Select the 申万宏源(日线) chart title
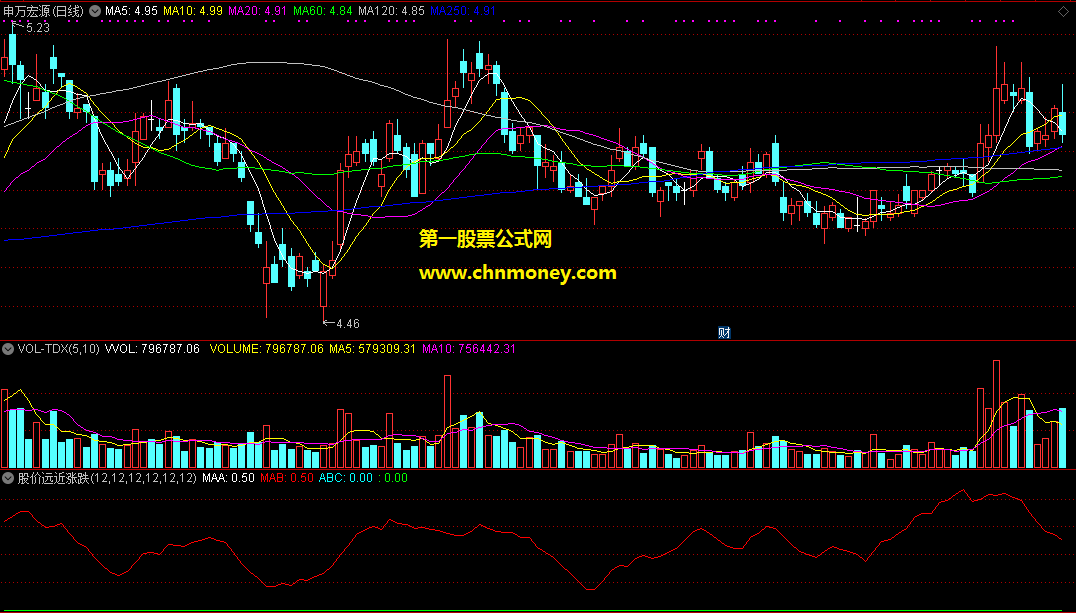The width and height of the screenshot is (1076, 613). tap(43, 11)
